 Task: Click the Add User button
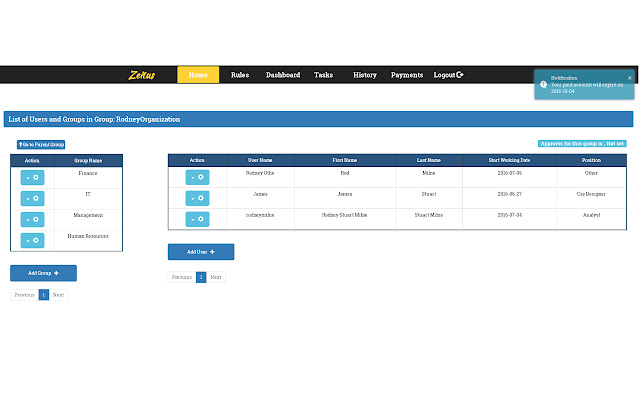(201, 252)
